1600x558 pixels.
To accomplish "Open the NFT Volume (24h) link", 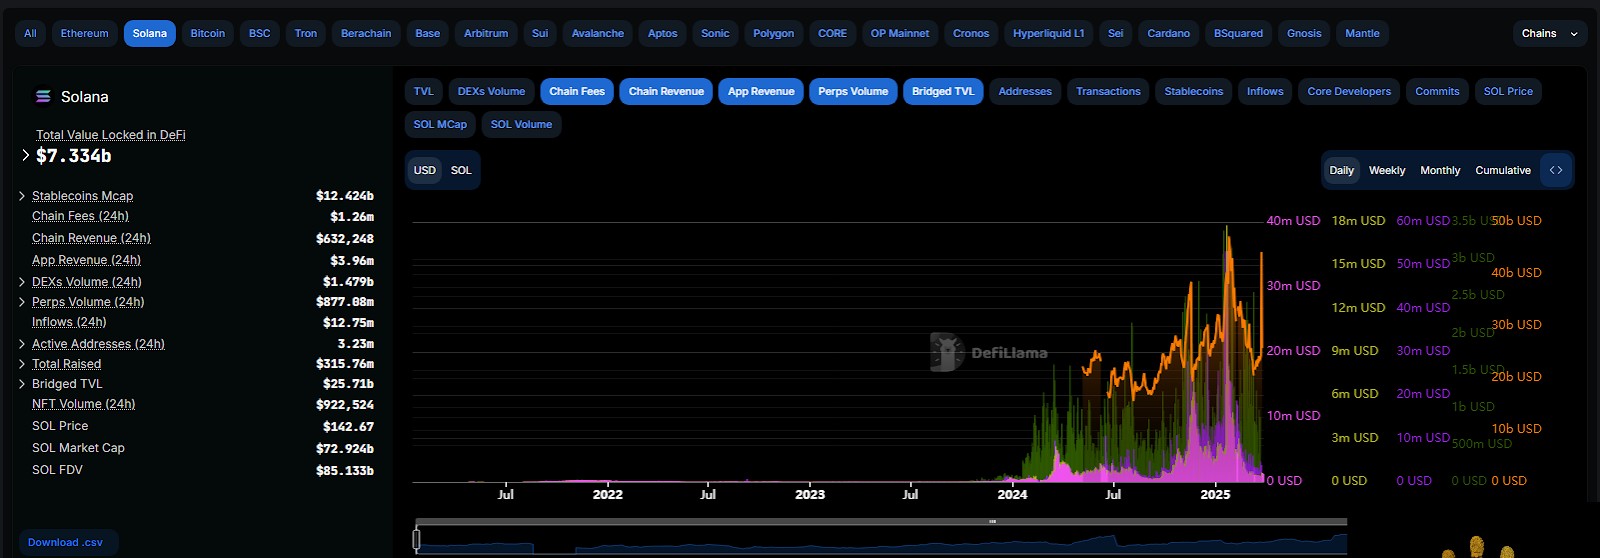I will click(83, 404).
